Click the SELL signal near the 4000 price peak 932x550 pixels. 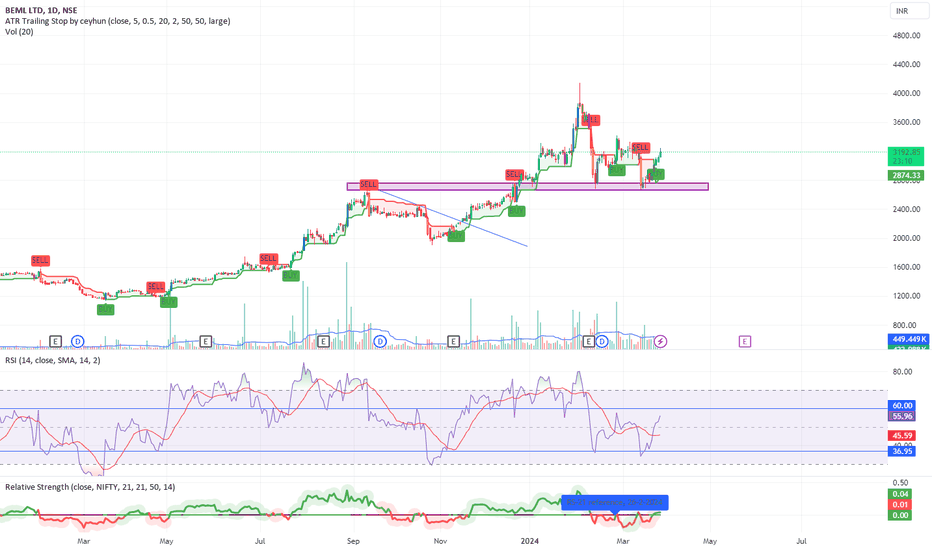590,120
